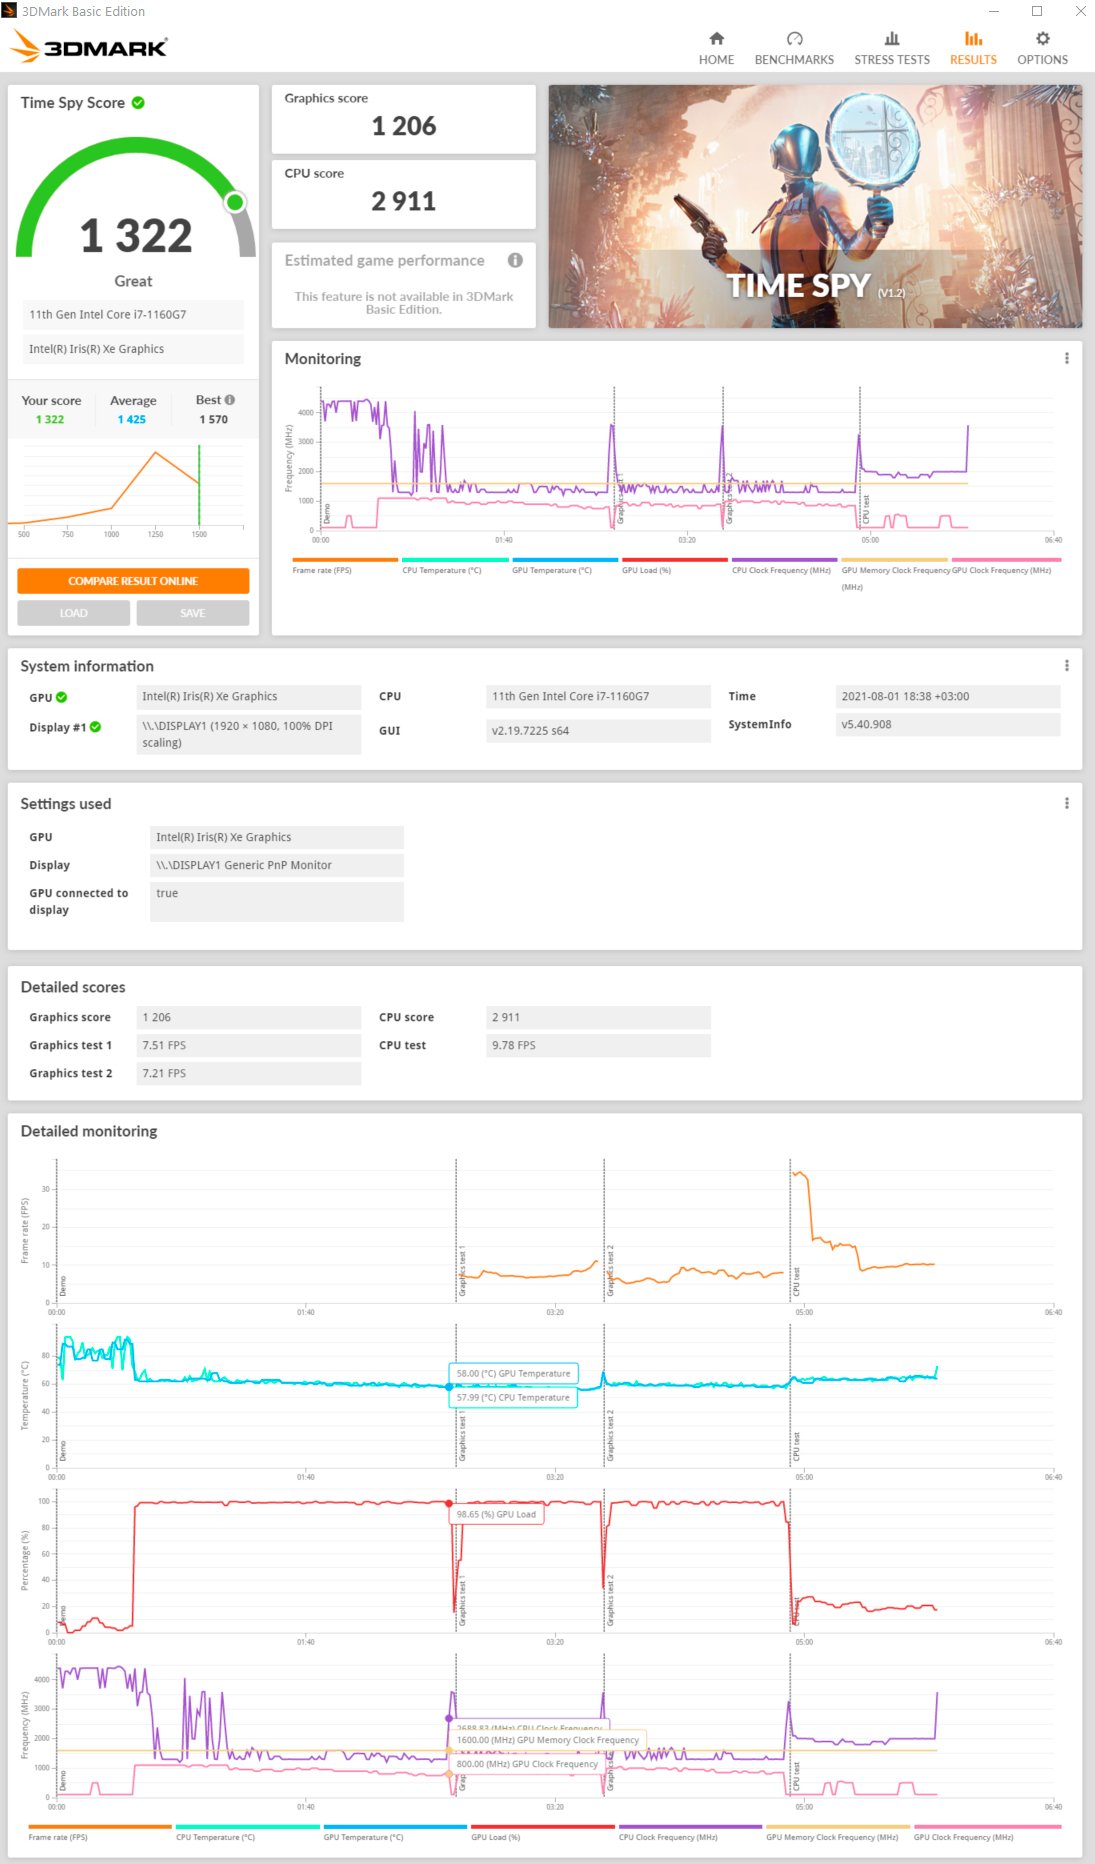Viewport: 1095px width, 1864px height.
Task: Expand Monitoring panel three-dot menu
Action: click(1067, 358)
